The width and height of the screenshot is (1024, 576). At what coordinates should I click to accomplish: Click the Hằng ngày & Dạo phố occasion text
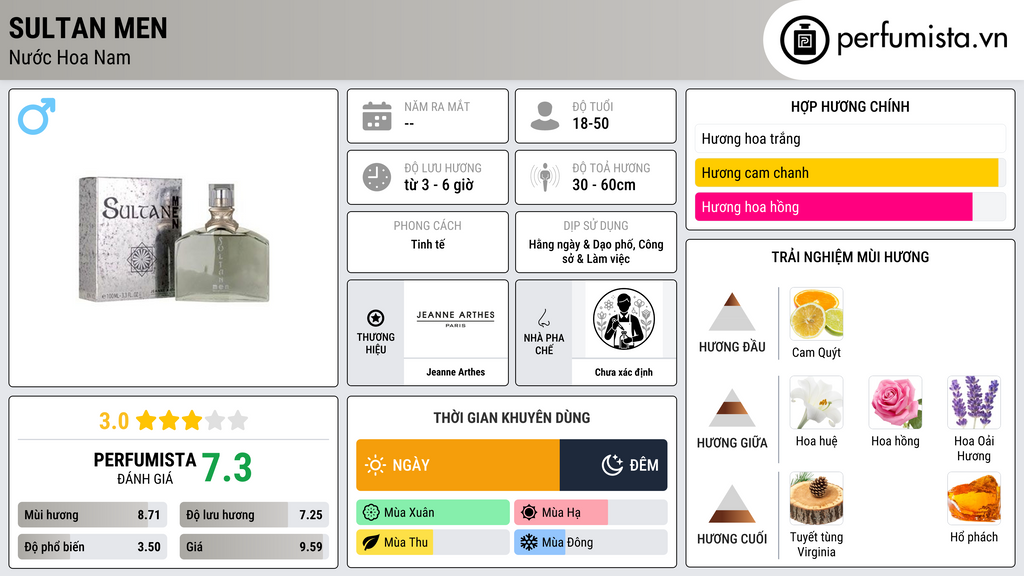pyautogui.click(x=596, y=251)
